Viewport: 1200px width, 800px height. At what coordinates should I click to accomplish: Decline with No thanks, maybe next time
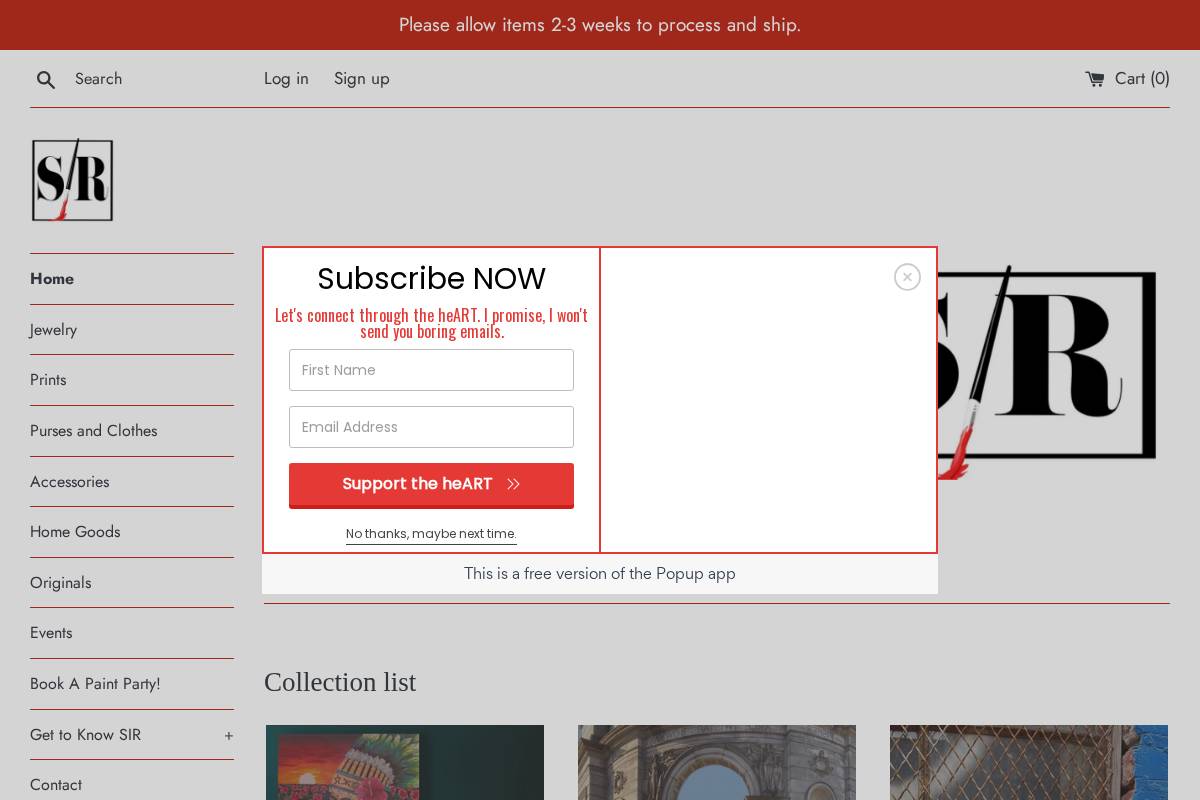[x=431, y=534]
